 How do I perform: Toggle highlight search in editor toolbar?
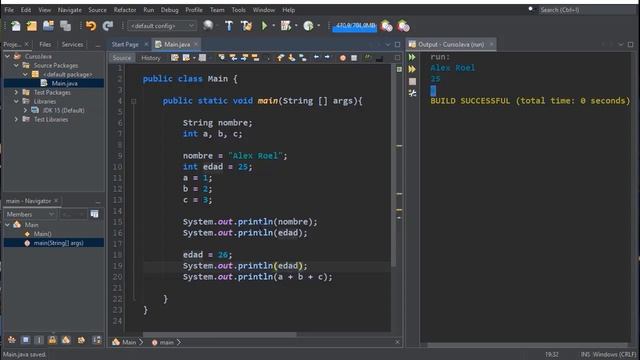256,58
